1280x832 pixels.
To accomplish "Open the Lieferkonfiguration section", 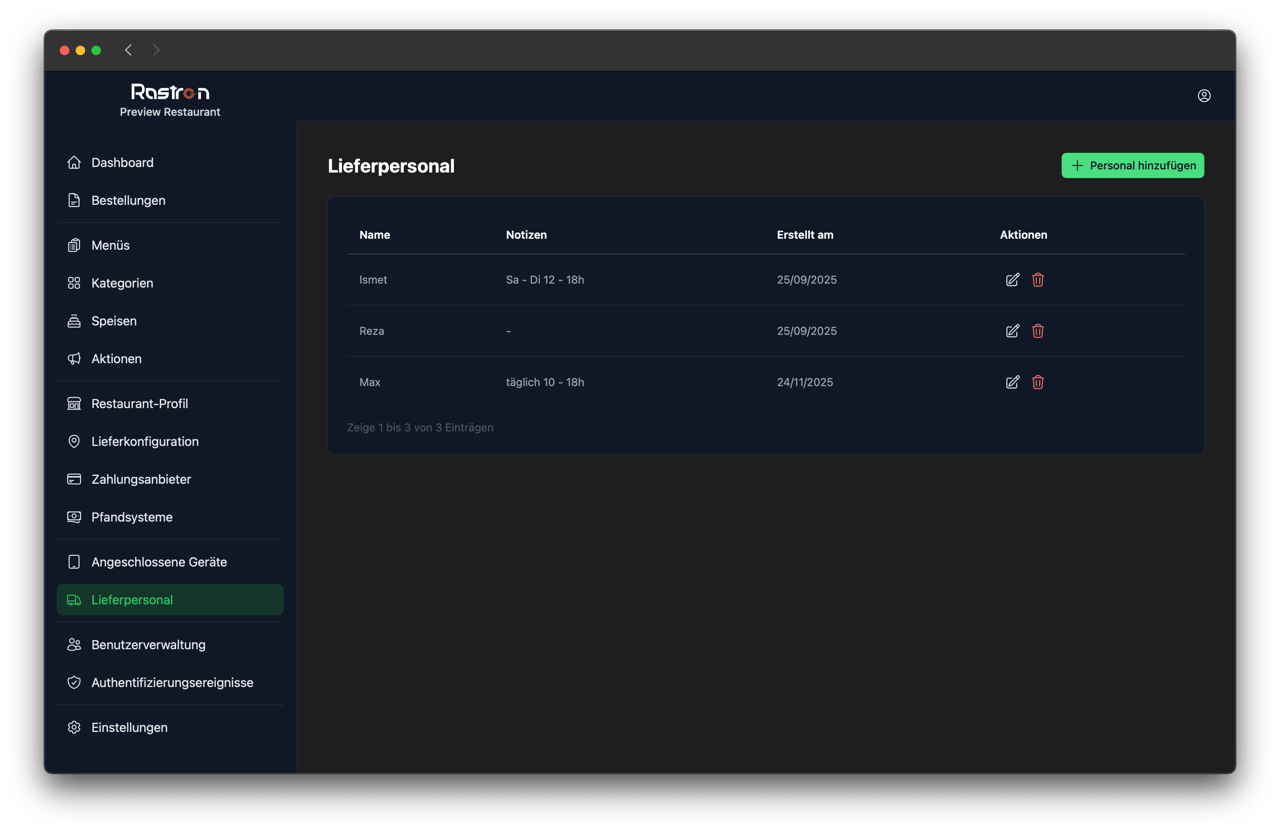I will pyautogui.click(x=145, y=442).
